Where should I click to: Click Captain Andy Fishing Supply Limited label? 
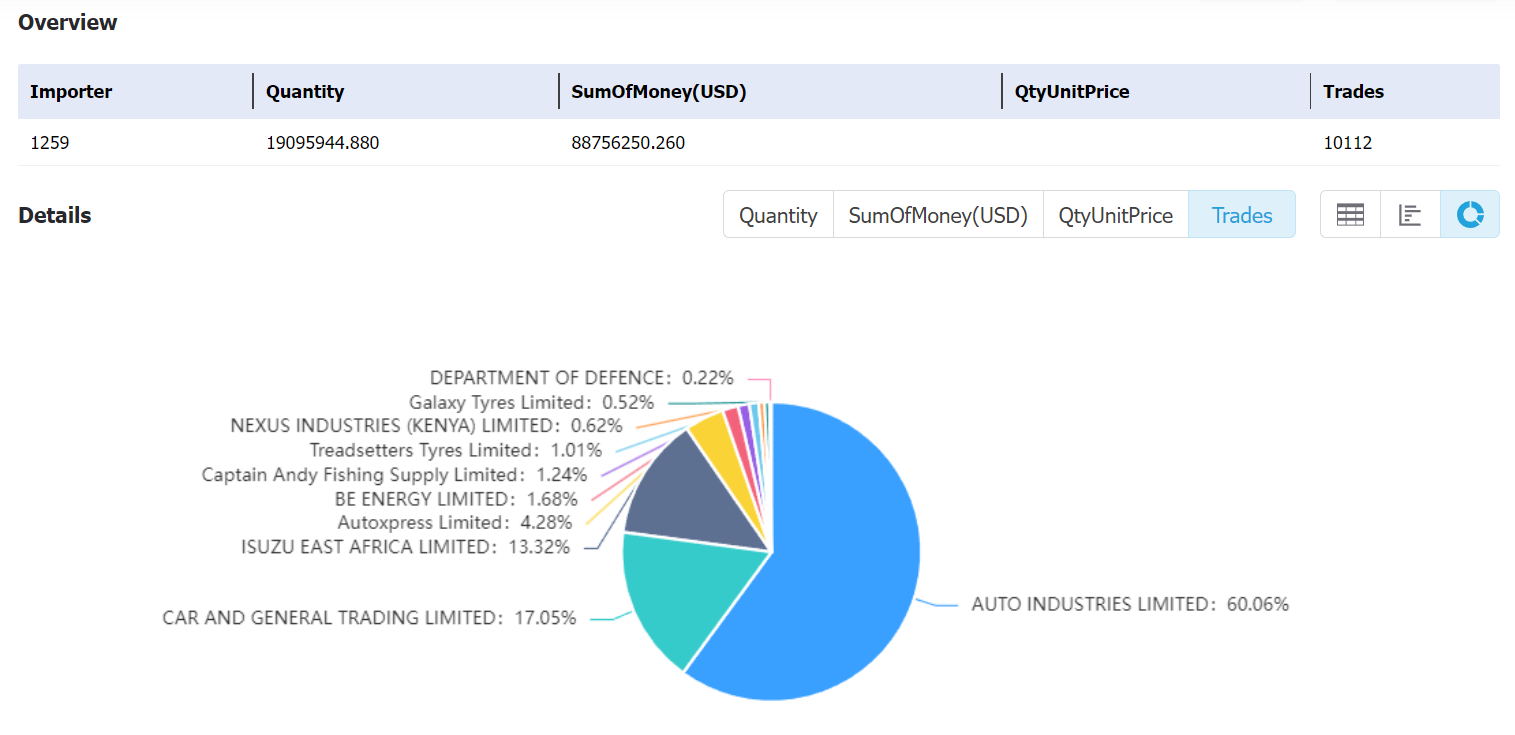coord(394,474)
